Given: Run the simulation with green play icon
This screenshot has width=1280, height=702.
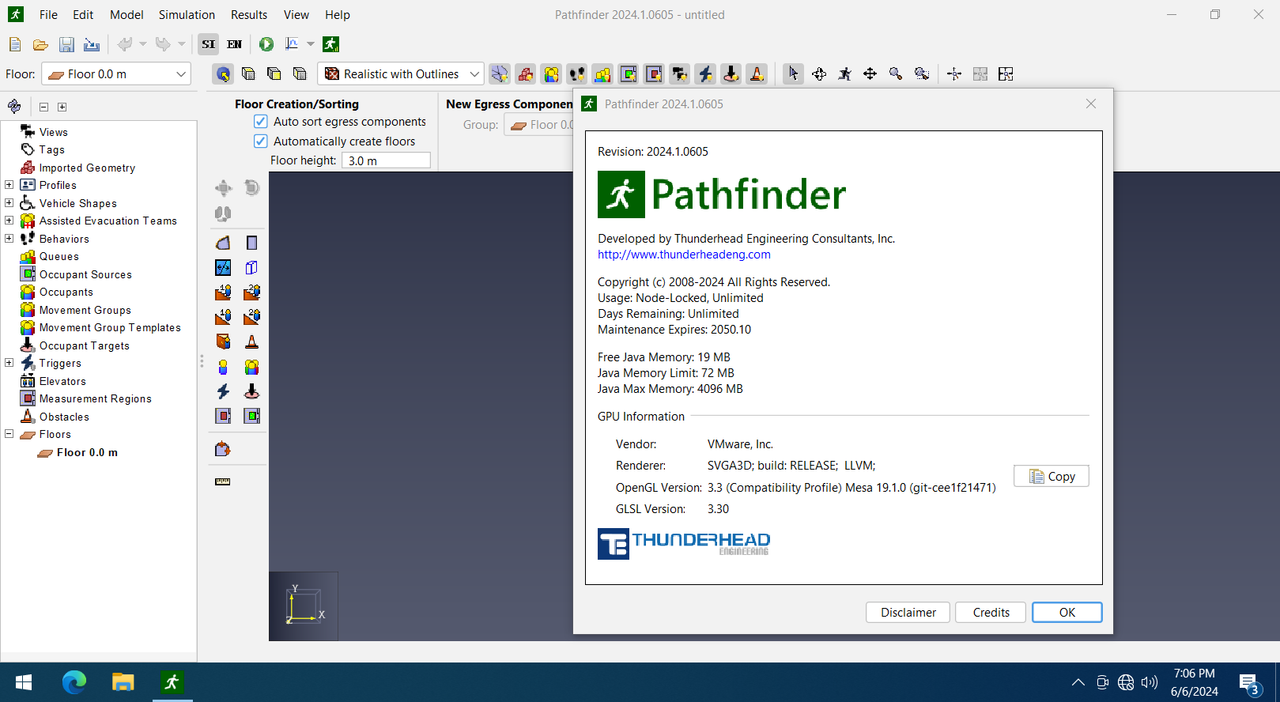Looking at the screenshot, I should [x=266, y=44].
